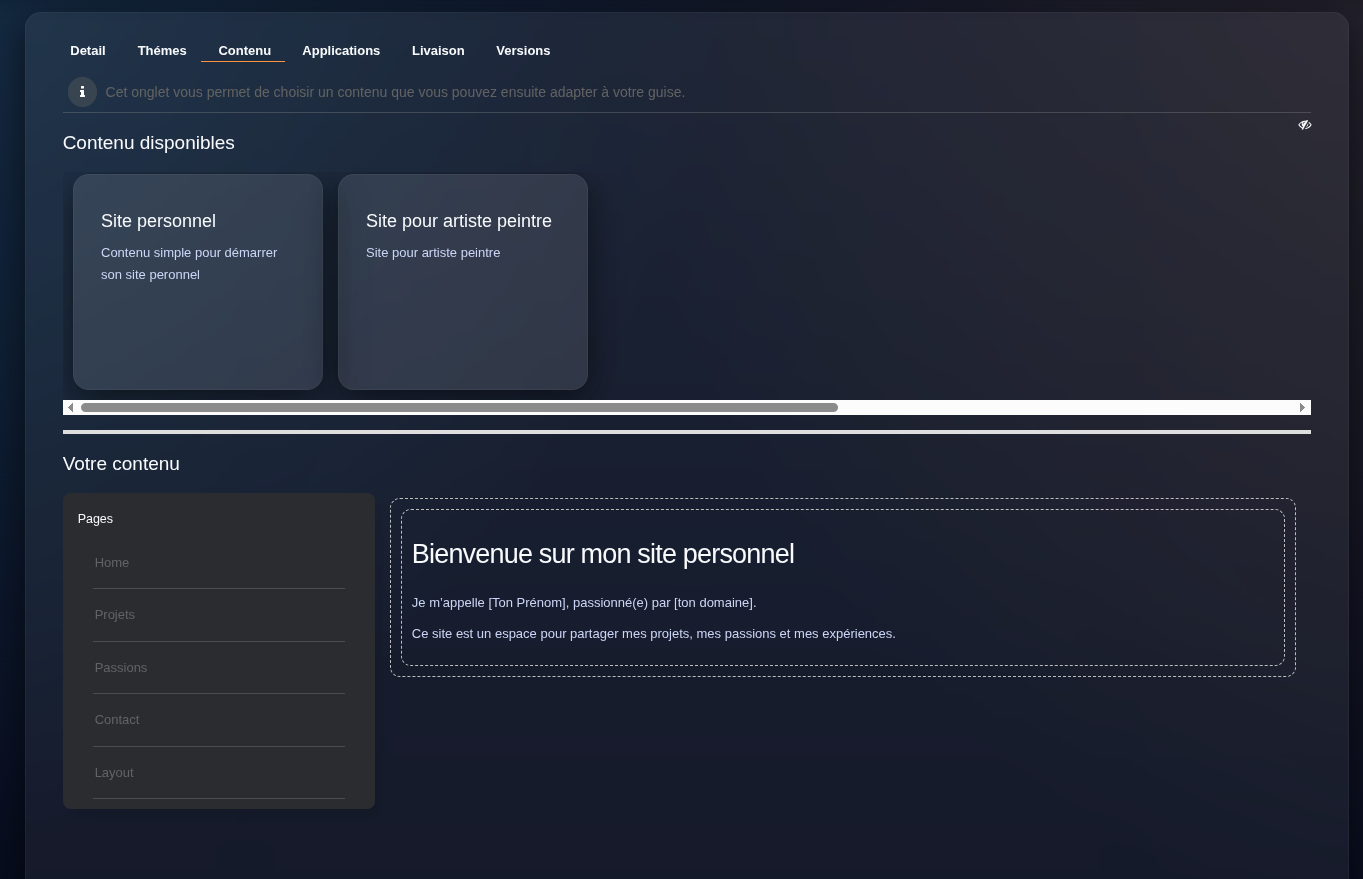
Task: Click the horizontal scrollbar thumb
Action: [x=459, y=408]
